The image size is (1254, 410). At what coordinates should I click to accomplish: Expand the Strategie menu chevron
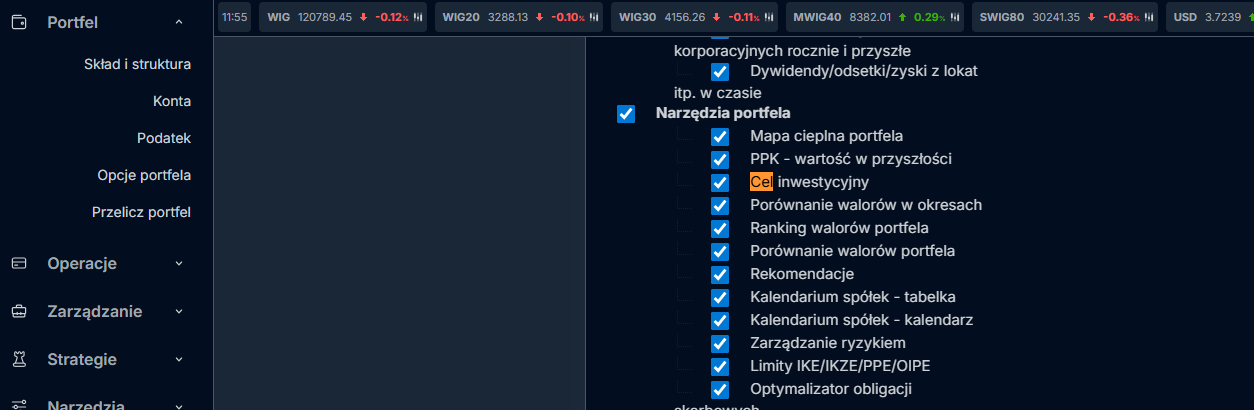point(179,359)
